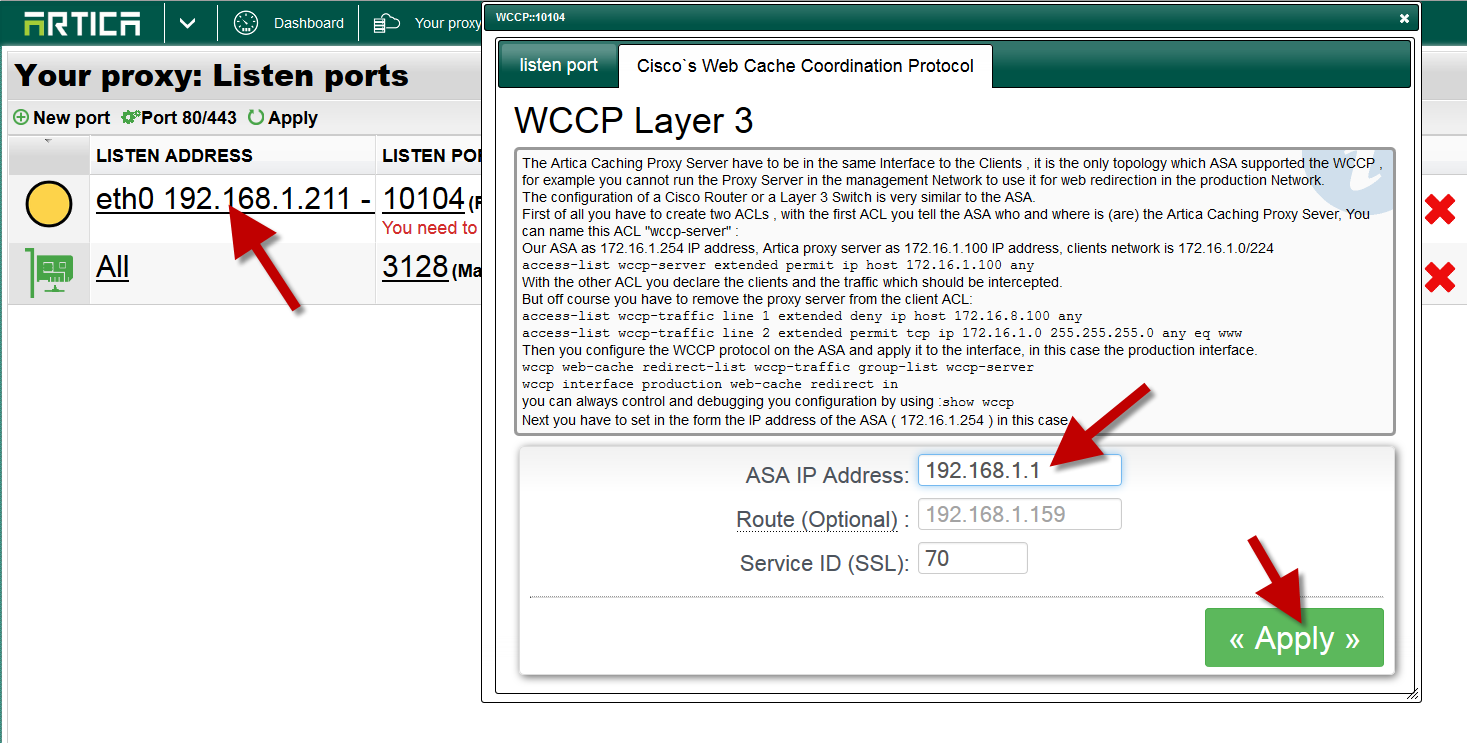Click the 'You need to' red warning text
Image resolution: width=1467 pixels, height=743 pixels.
[430, 228]
